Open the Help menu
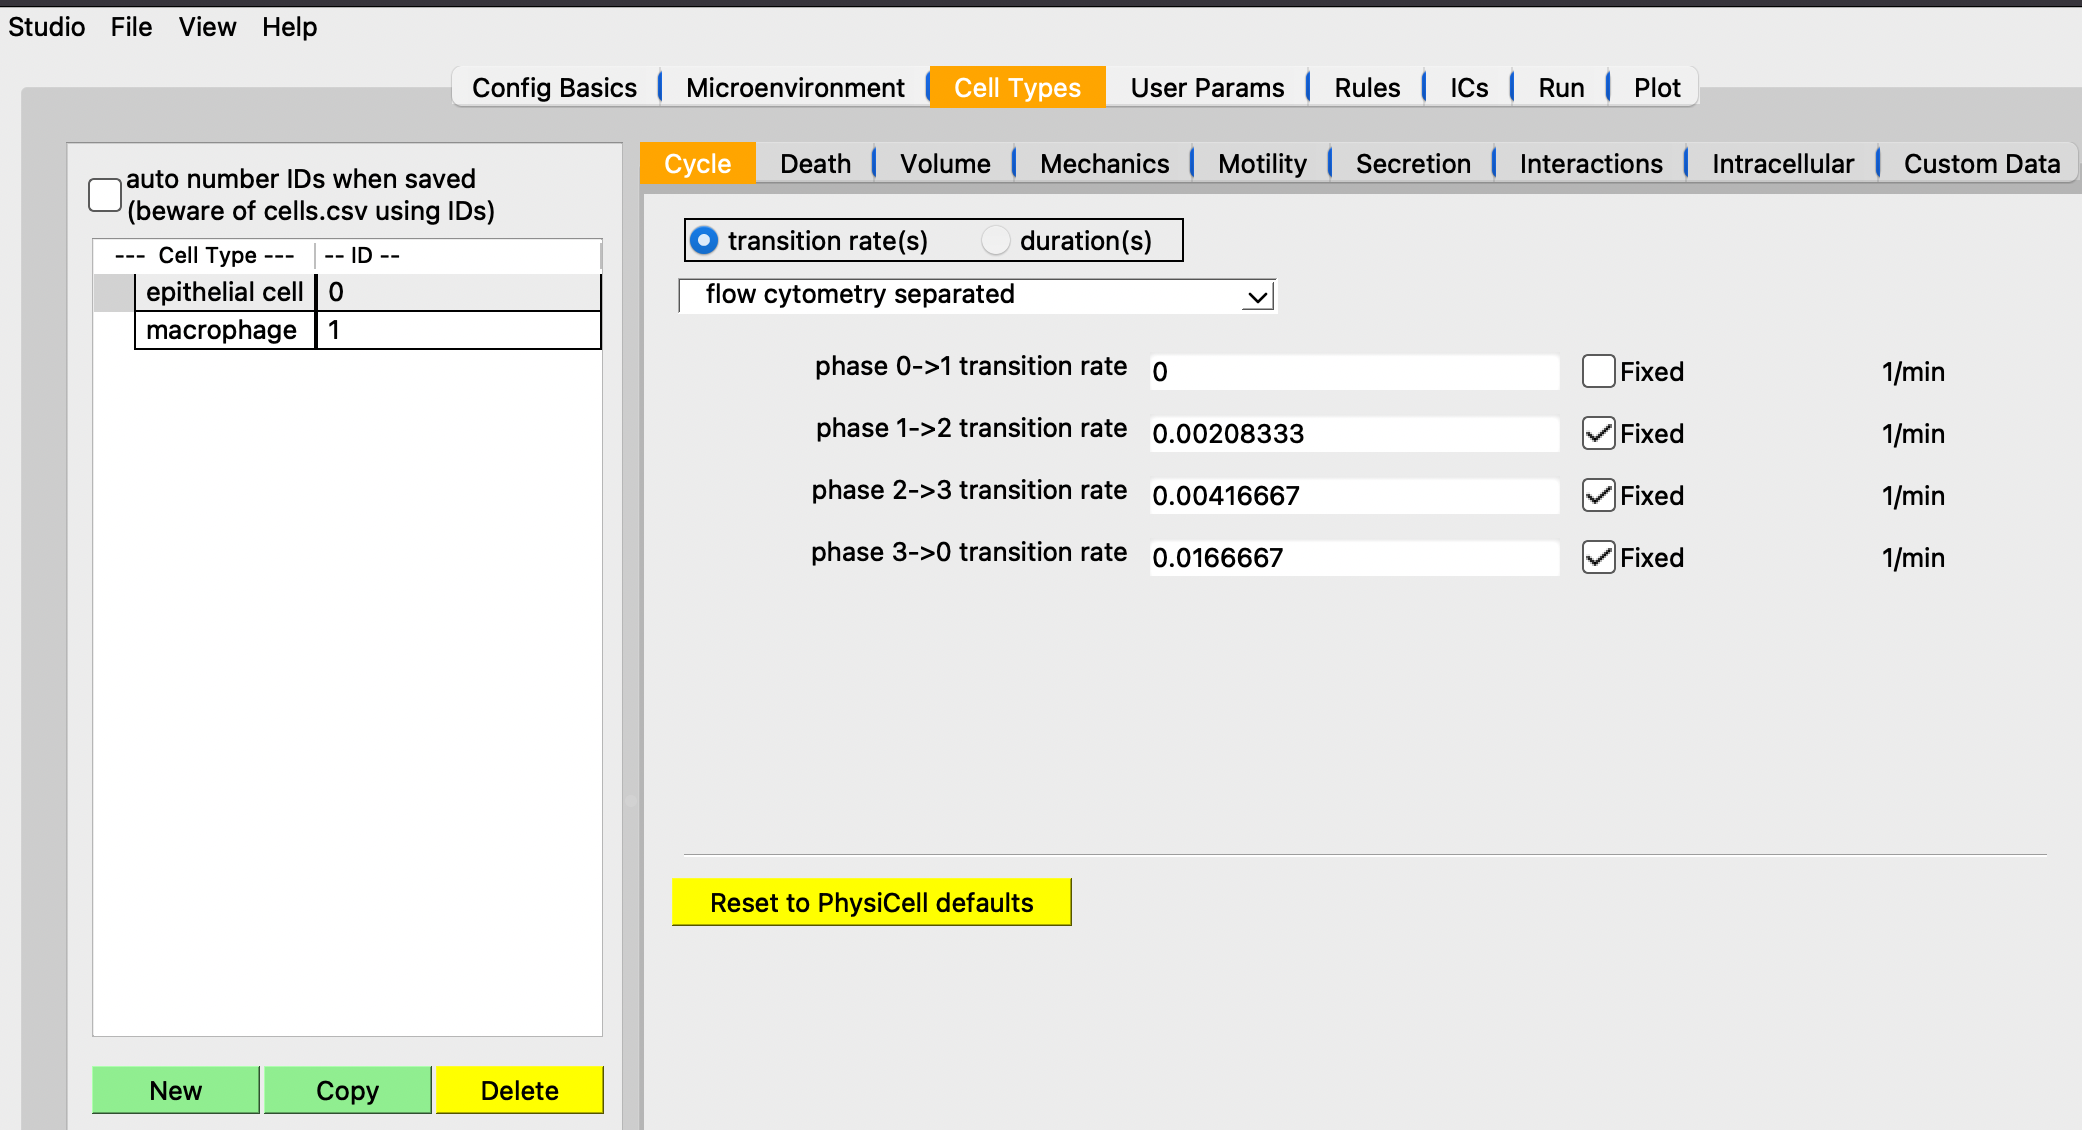Screen dimensions: 2082x1130 pyautogui.click(x=289, y=27)
